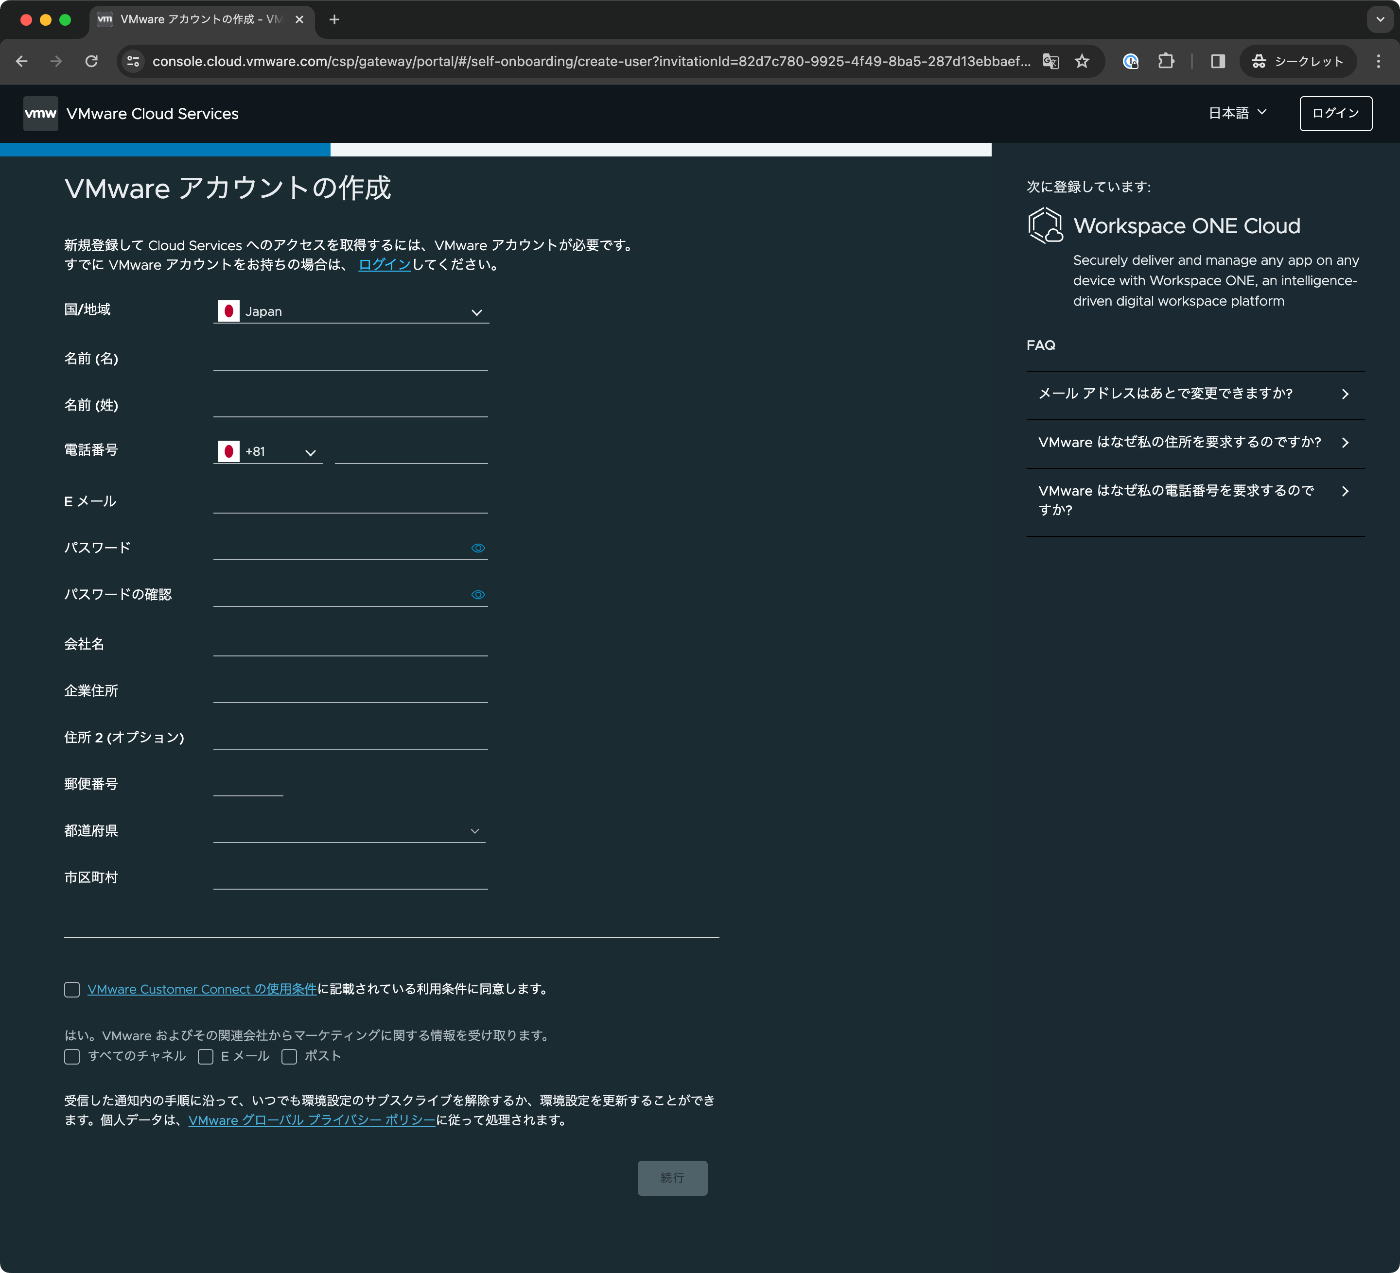Close the VMware アカウントの作成 tab

coord(299,19)
